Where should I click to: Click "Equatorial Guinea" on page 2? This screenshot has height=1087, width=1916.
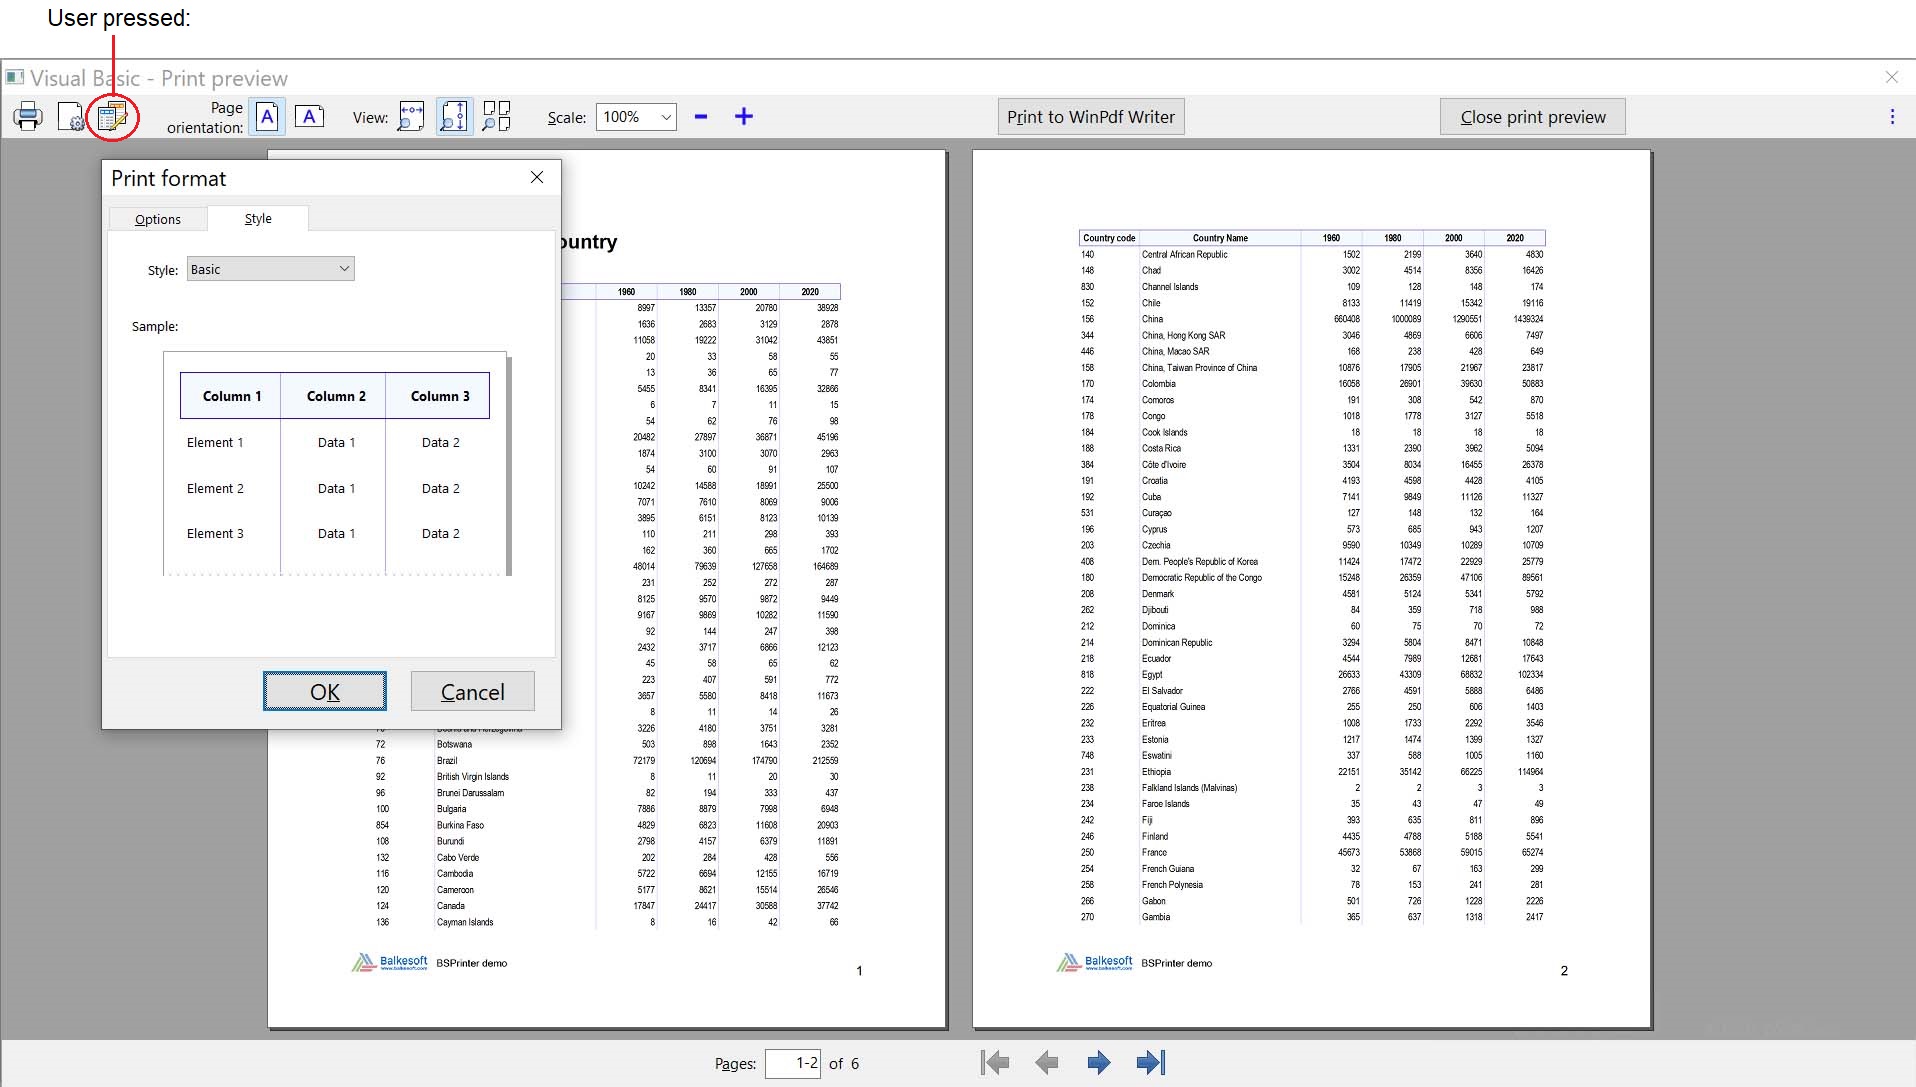pyautogui.click(x=1173, y=706)
